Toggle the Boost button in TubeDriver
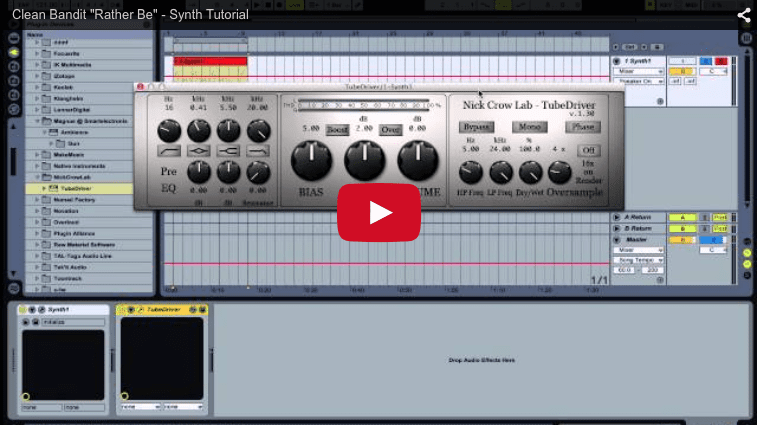Screen dimensions: 757x425 [337, 130]
